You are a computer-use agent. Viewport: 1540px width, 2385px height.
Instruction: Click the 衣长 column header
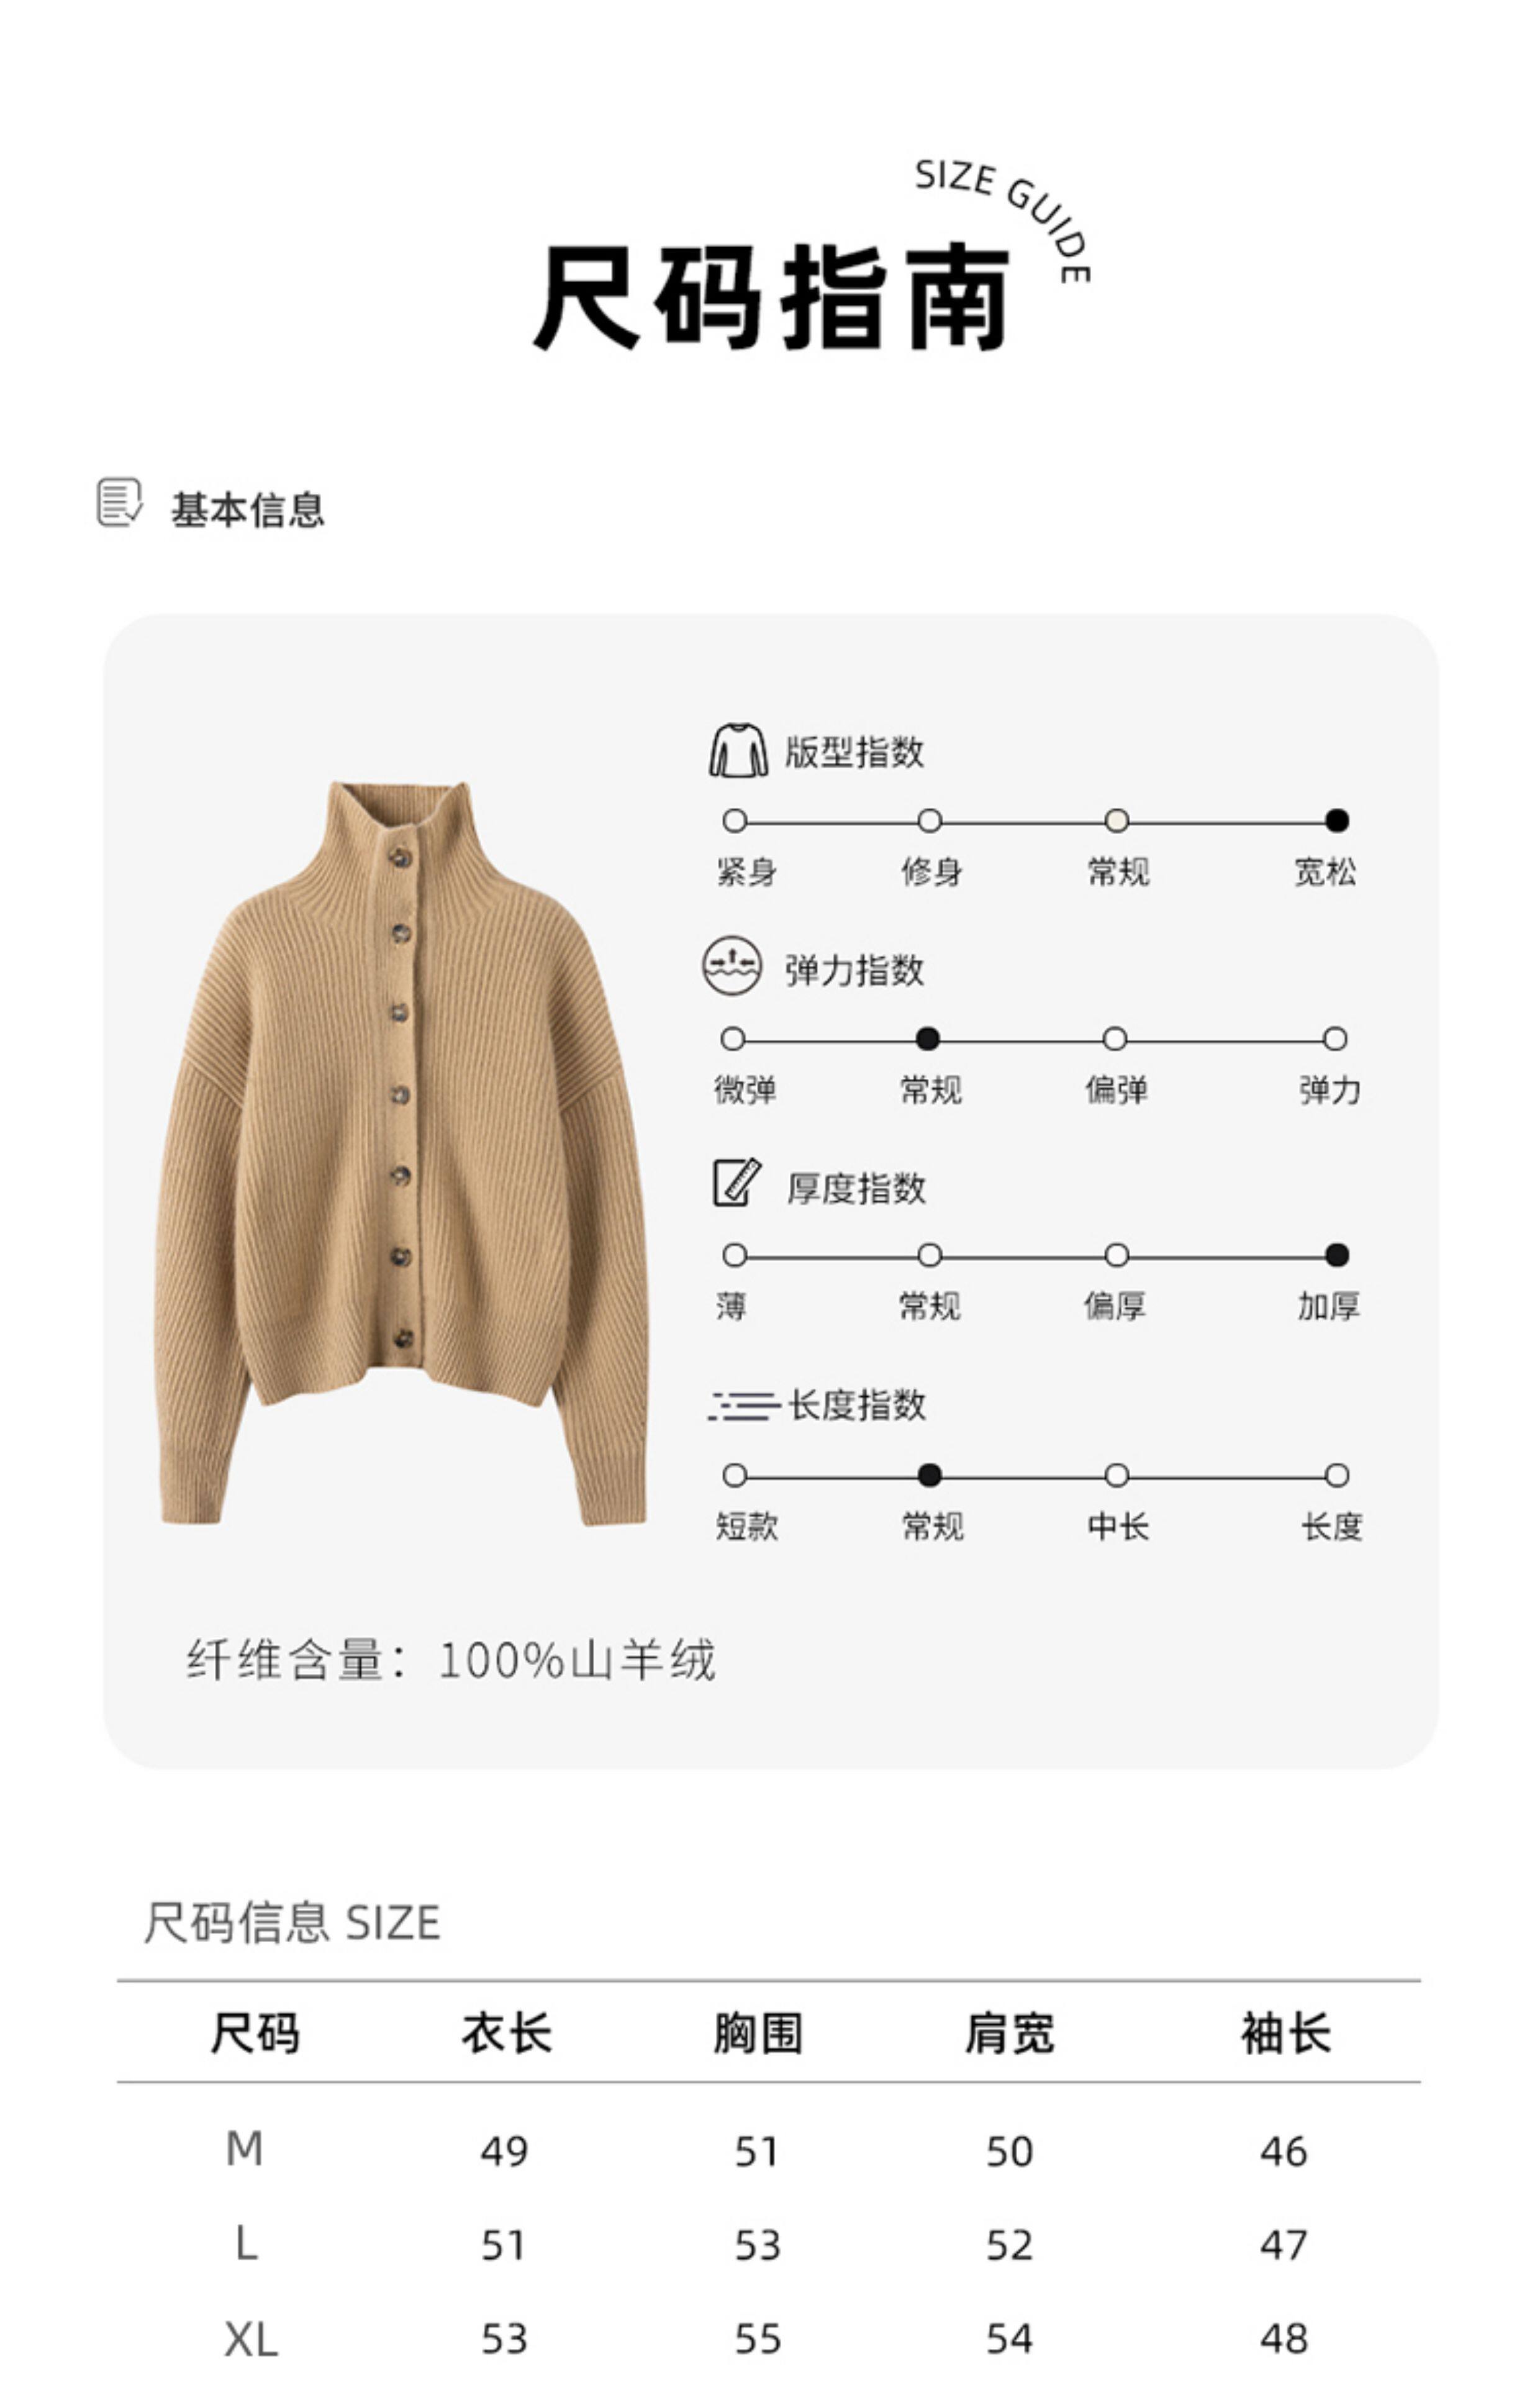tap(506, 2033)
